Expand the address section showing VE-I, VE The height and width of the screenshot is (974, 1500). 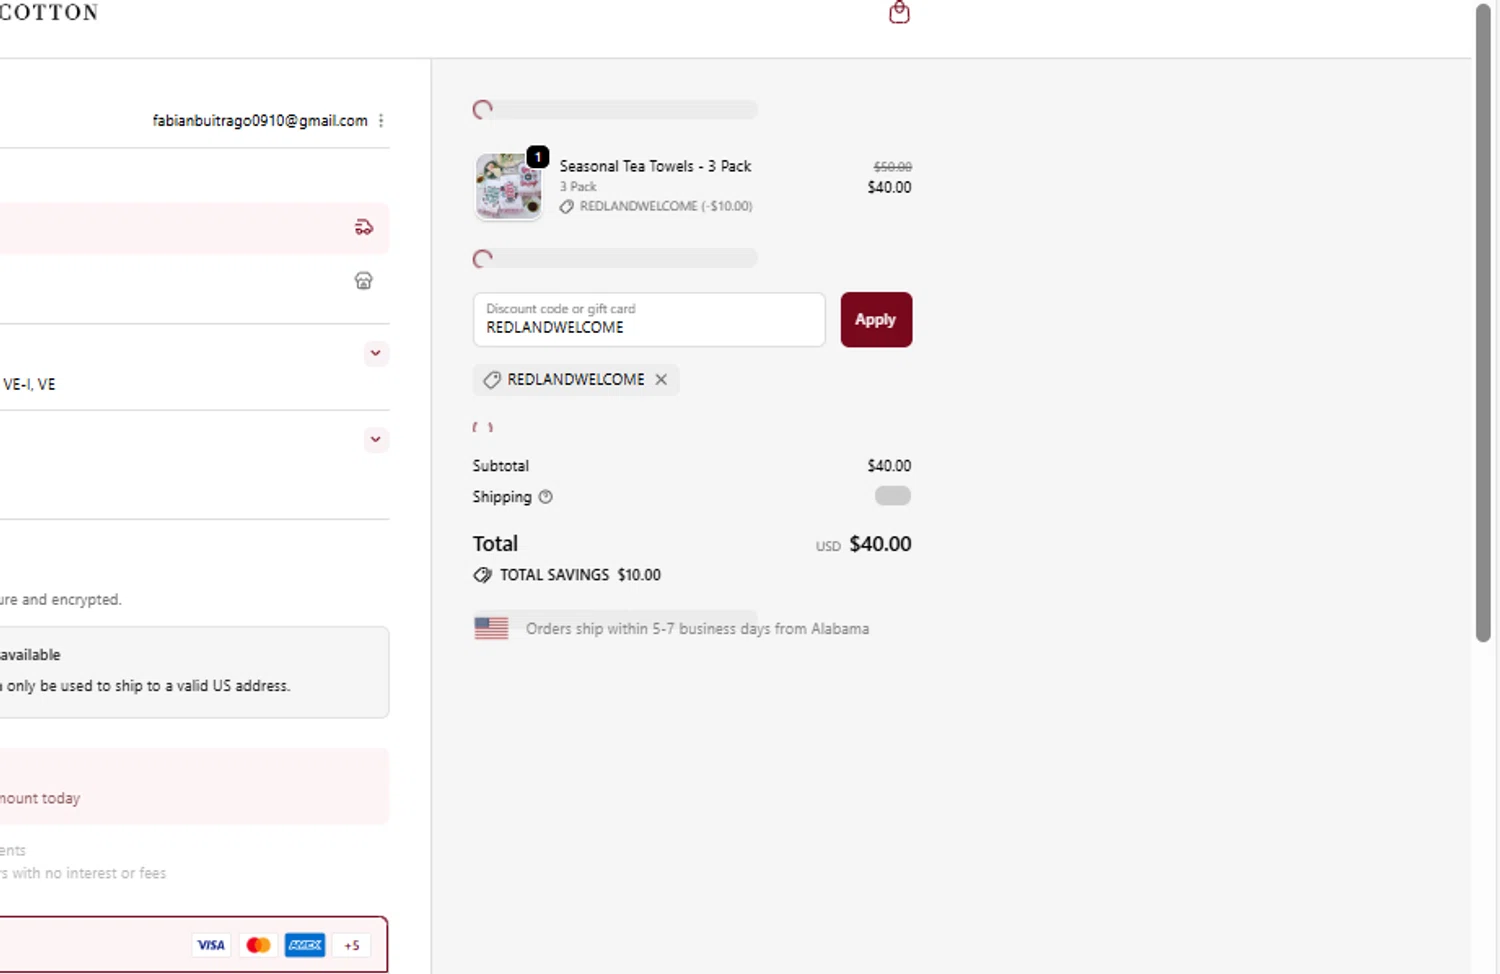point(375,353)
